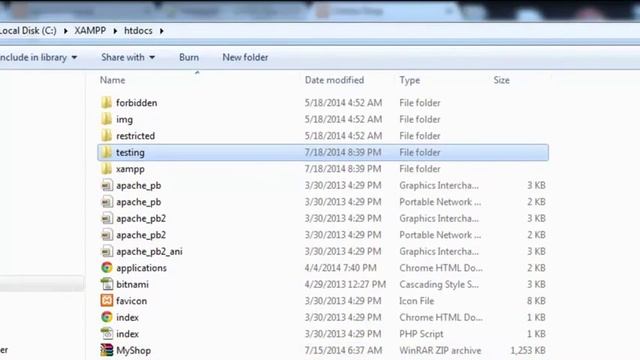Viewport: 640px width, 360px height.
Task: Select the xampp folder icon
Action: pos(107,169)
